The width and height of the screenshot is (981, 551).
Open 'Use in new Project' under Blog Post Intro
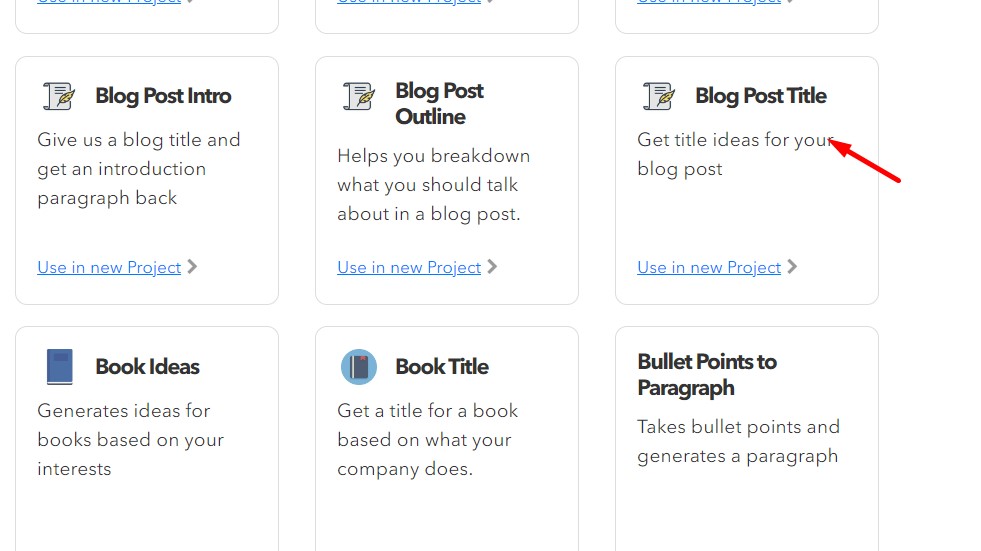pos(109,267)
